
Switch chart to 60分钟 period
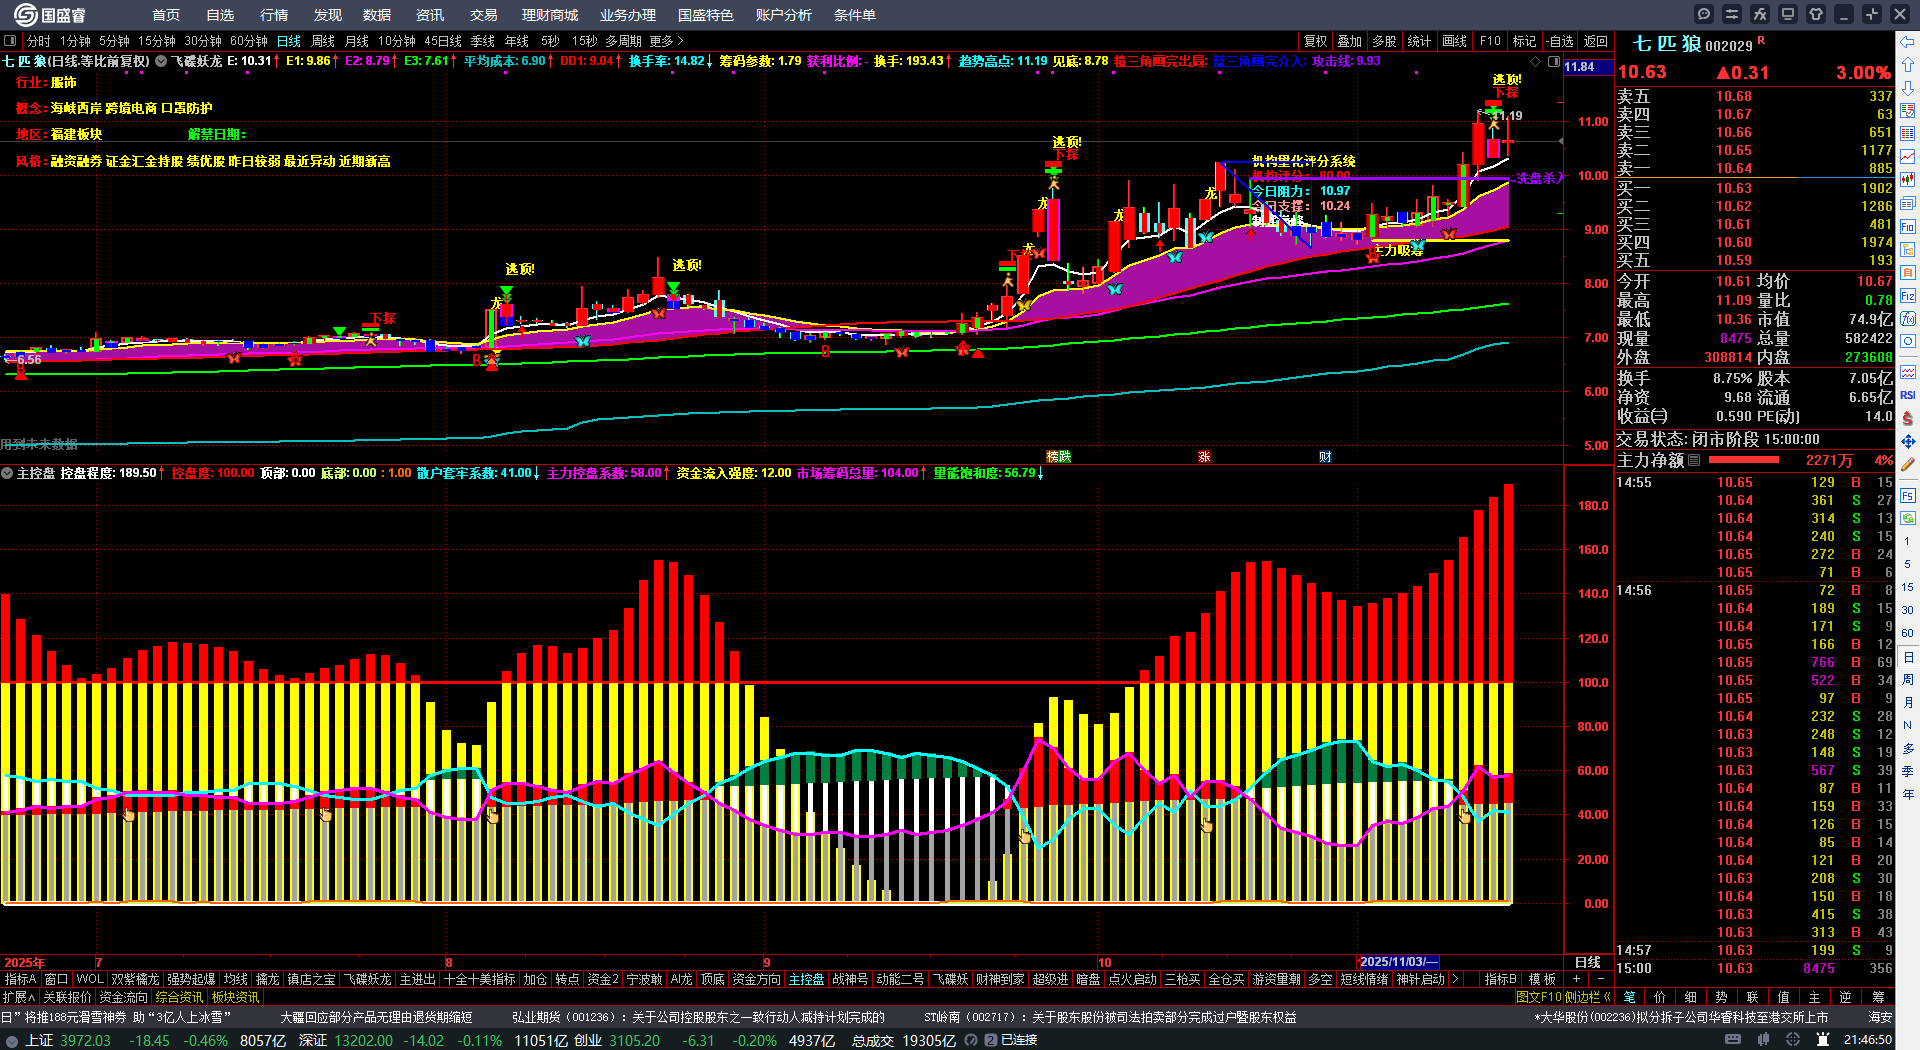tap(249, 41)
